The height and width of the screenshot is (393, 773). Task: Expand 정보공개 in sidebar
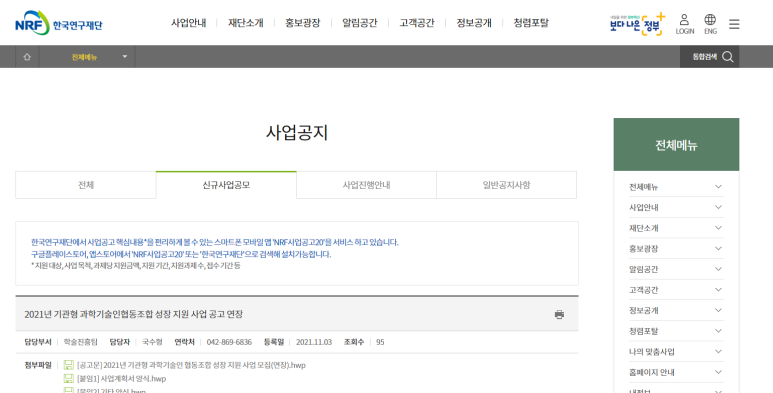coord(676,311)
